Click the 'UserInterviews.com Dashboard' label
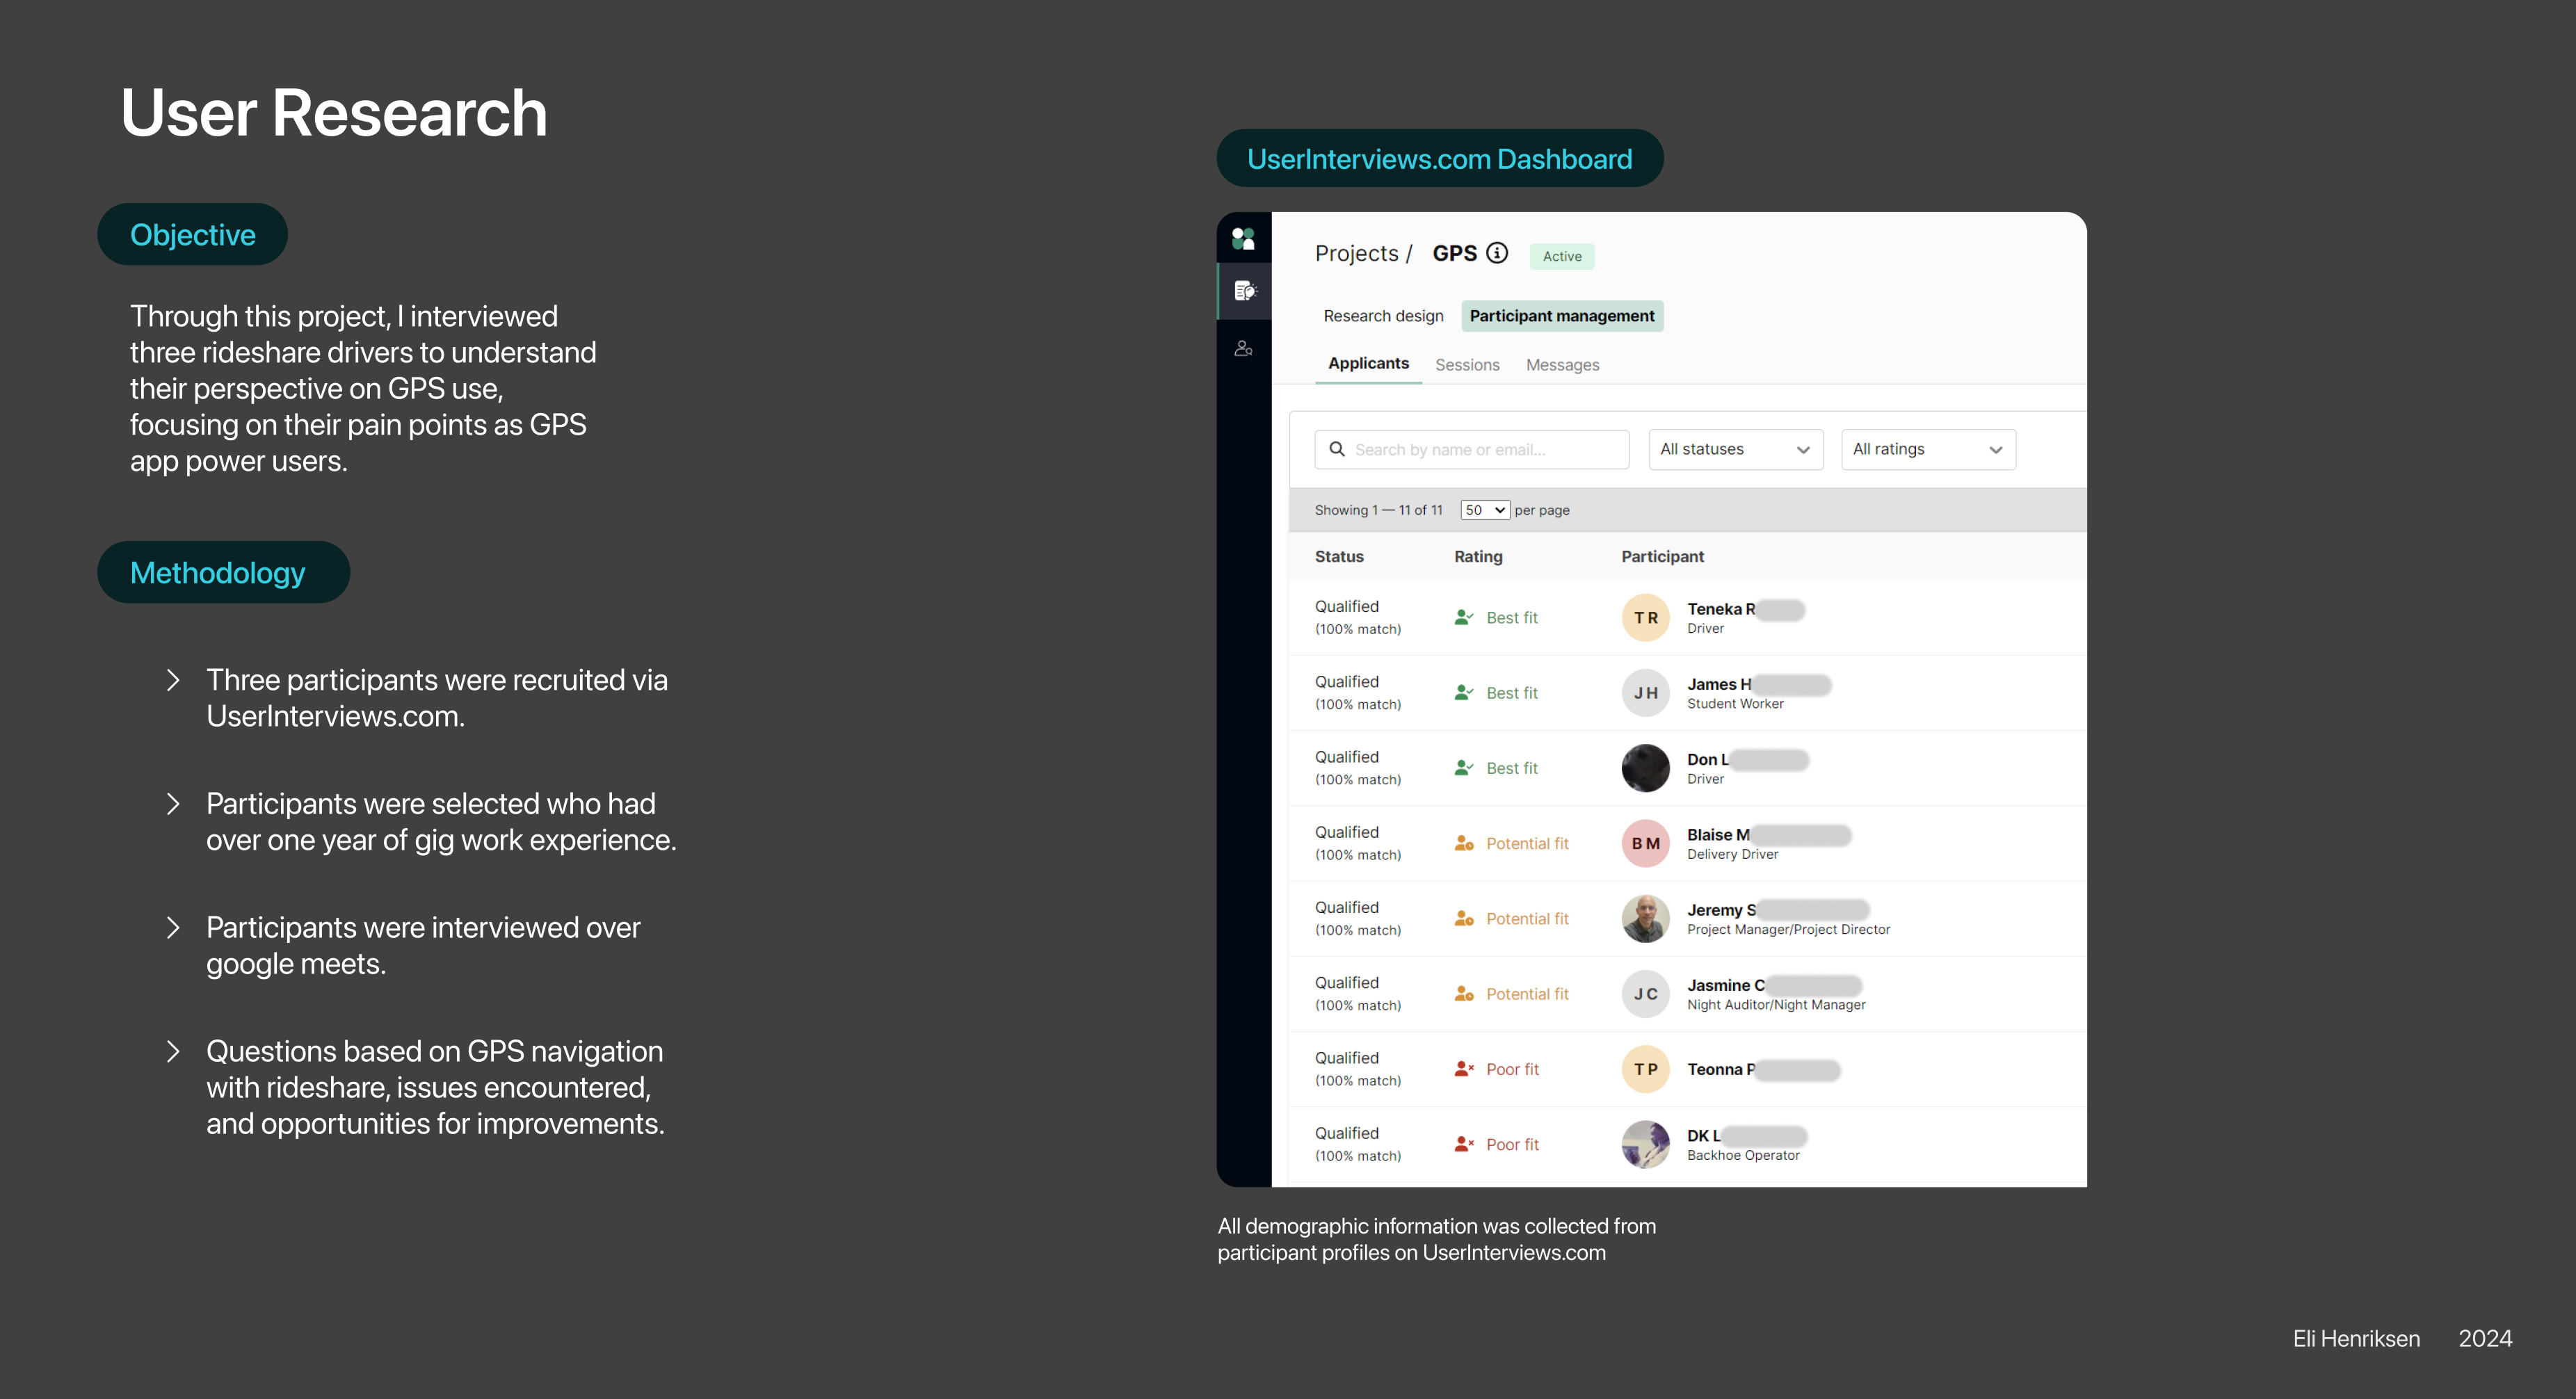The height and width of the screenshot is (1399, 2576). (x=1439, y=158)
